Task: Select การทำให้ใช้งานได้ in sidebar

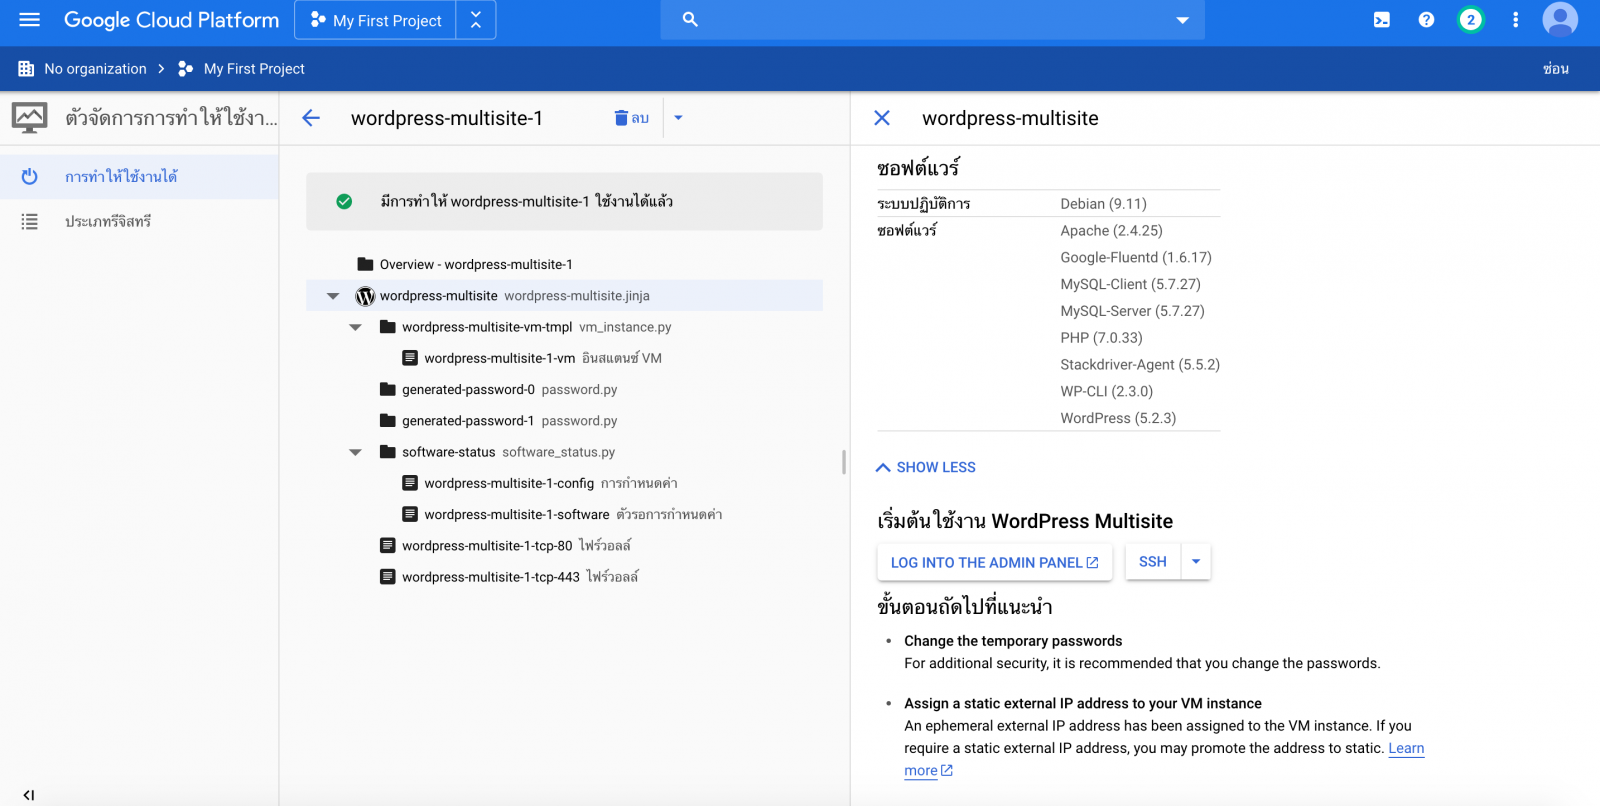Action: [x=139, y=177]
